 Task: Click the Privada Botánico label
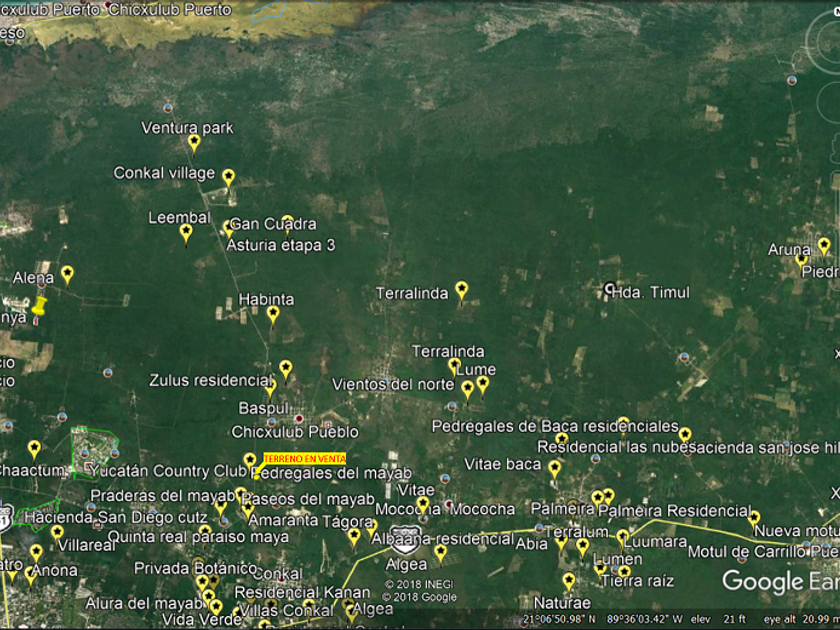pos(196,568)
